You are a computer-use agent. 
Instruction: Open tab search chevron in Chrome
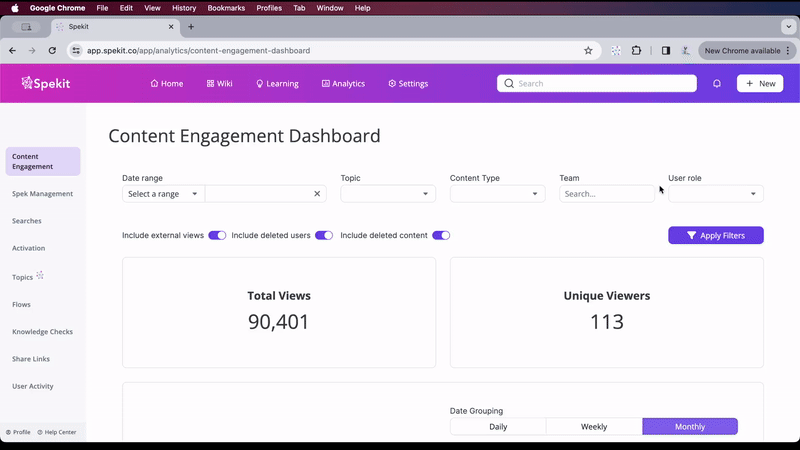[788, 27]
